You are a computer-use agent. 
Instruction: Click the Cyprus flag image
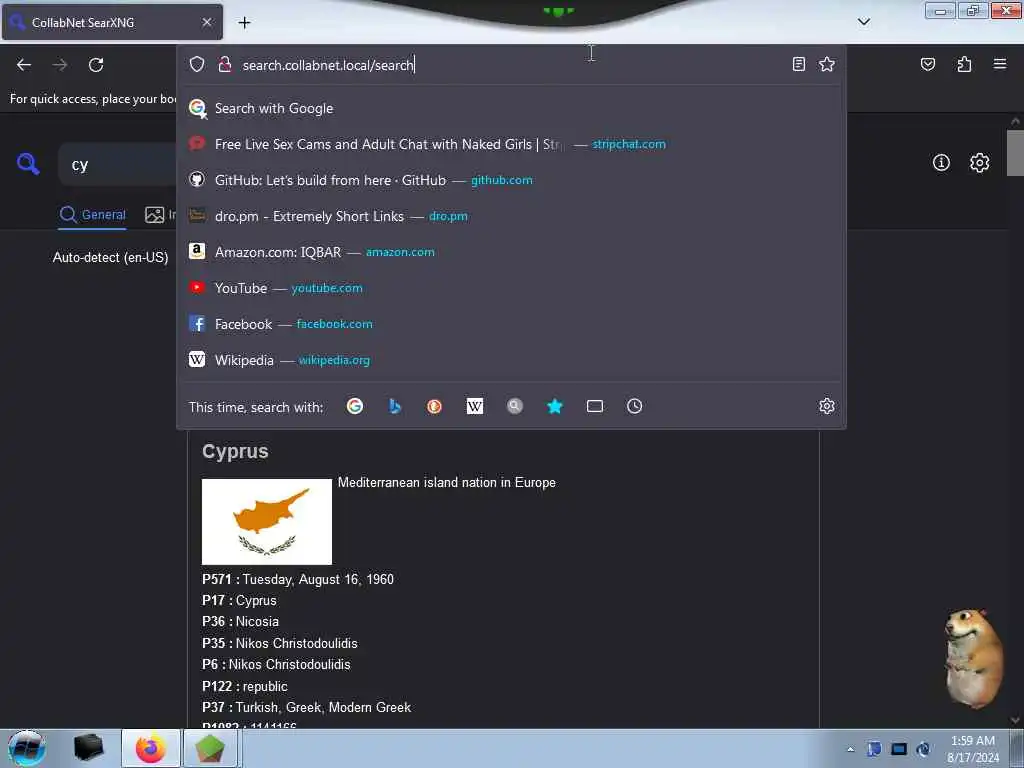click(266, 521)
